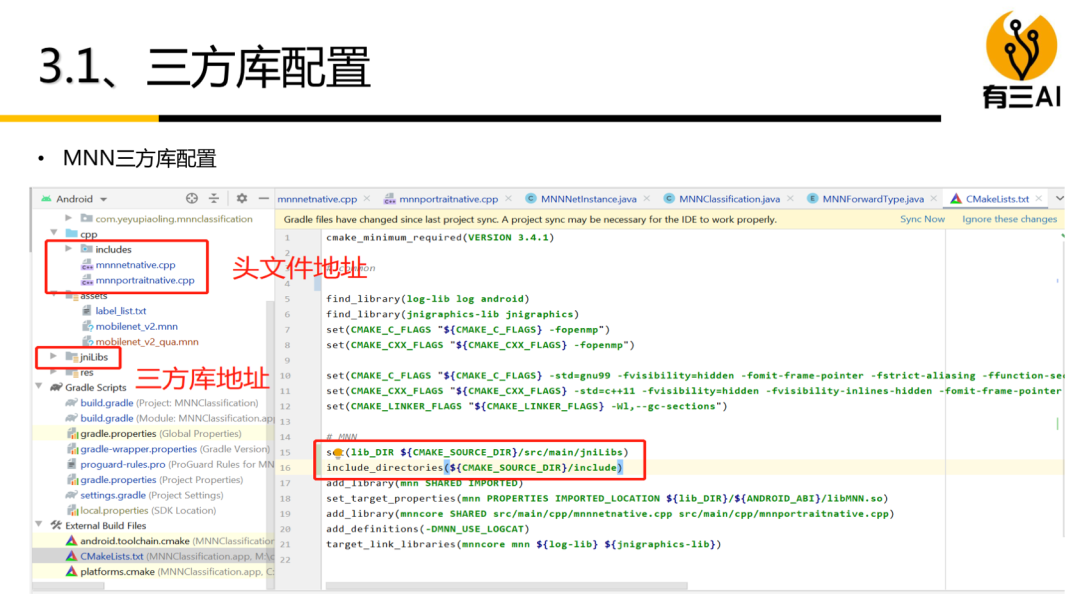Image resolution: width=1080 pixels, height=608 pixels.
Task: Select mobilenet_v2_qua.mnn asset file
Action: pos(147,342)
